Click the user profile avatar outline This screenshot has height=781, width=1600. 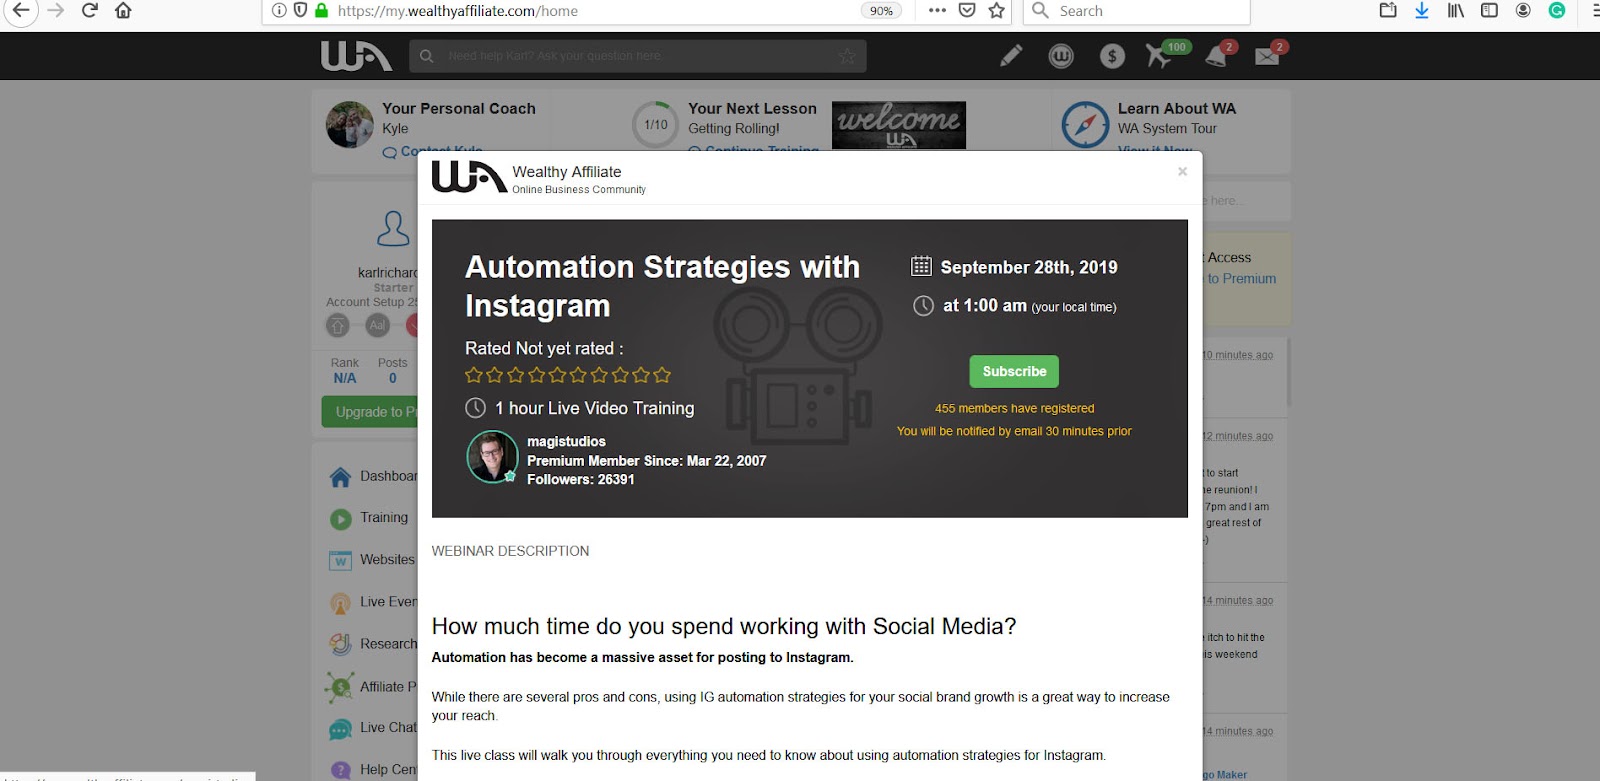tap(393, 229)
